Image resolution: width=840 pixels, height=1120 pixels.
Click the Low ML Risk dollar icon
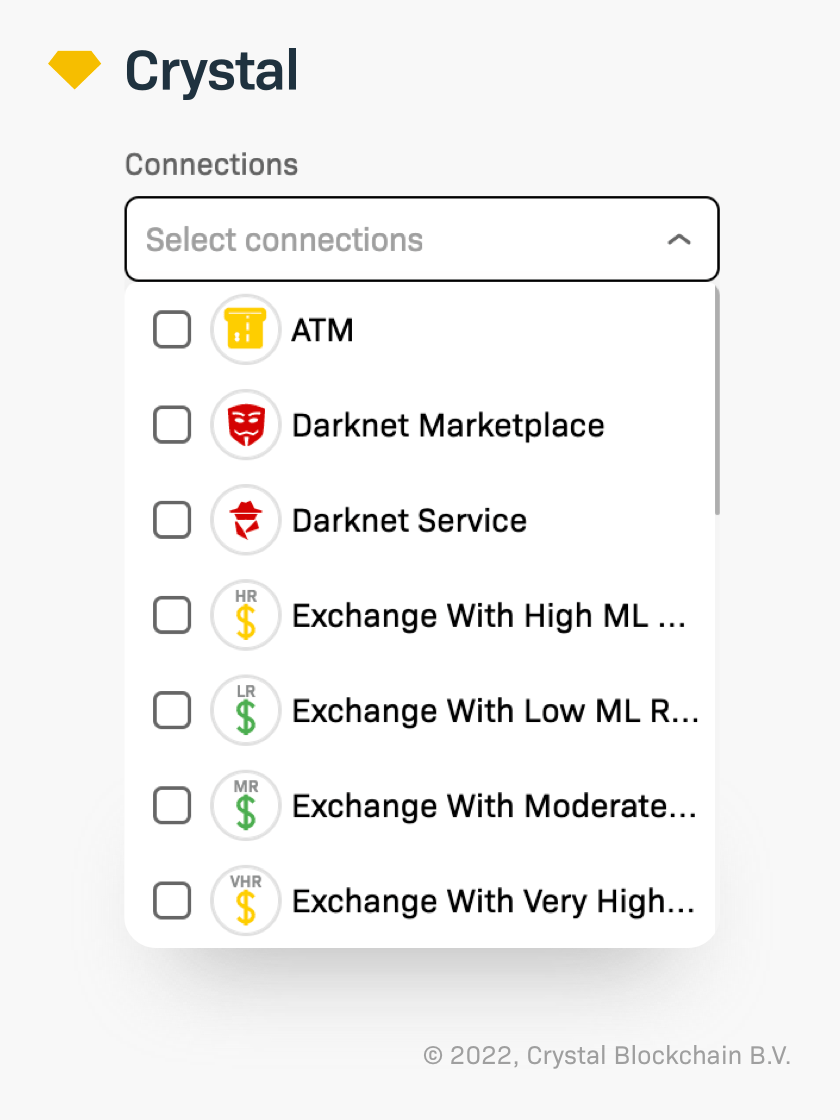[x=245, y=710]
